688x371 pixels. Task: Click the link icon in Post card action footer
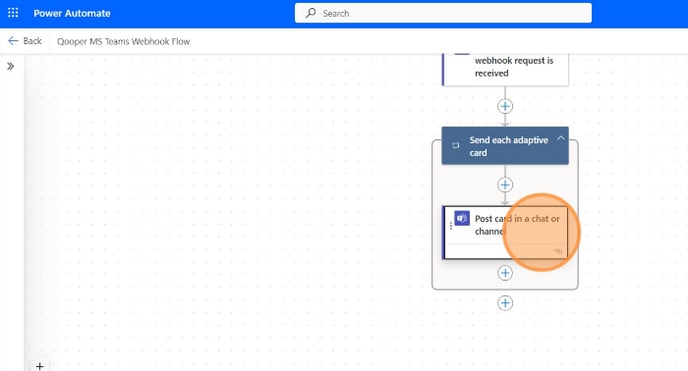tap(558, 251)
